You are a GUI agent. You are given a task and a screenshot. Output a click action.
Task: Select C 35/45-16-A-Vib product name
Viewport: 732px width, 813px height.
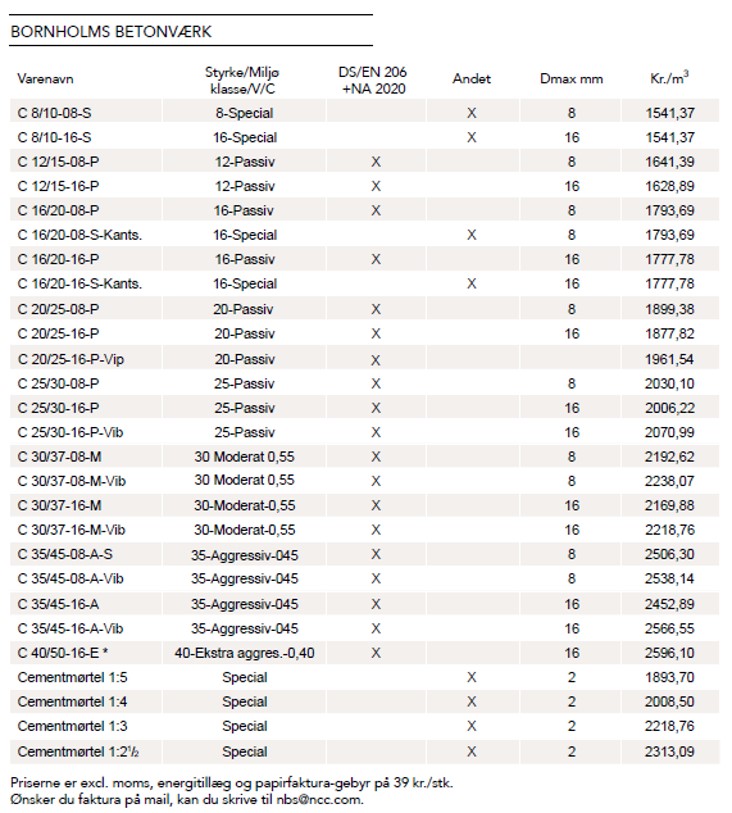tap(70, 628)
